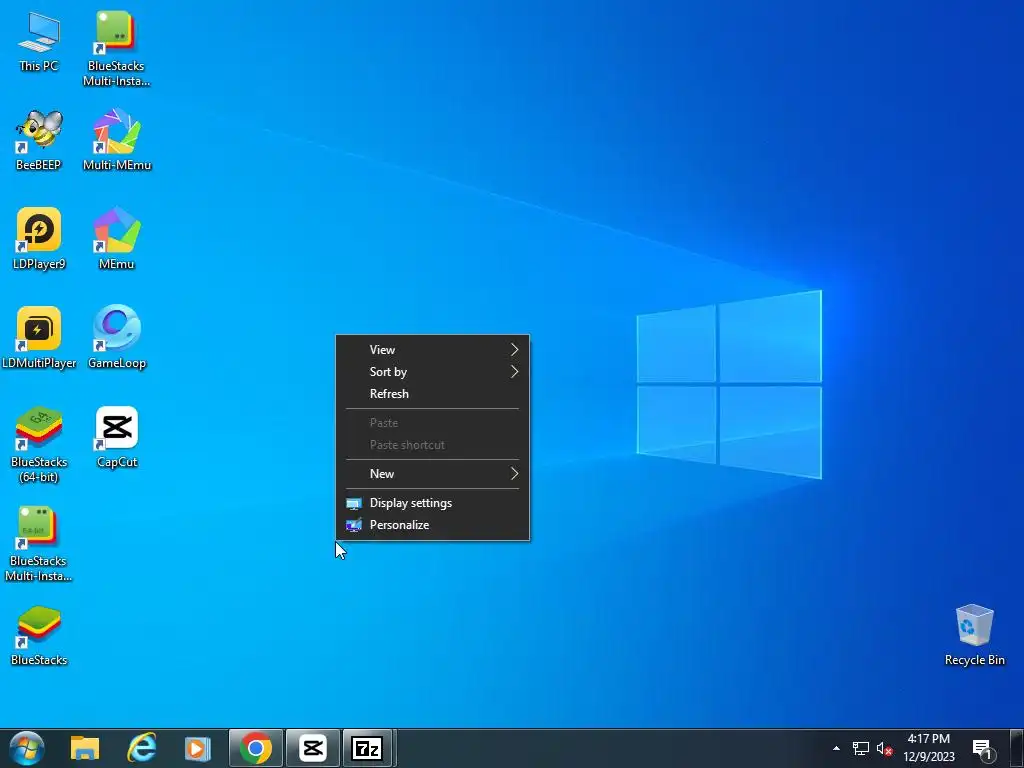Click the greyed-out Paste entry
Image resolution: width=1024 pixels, height=768 pixels.
pyautogui.click(x=432, y=423)
